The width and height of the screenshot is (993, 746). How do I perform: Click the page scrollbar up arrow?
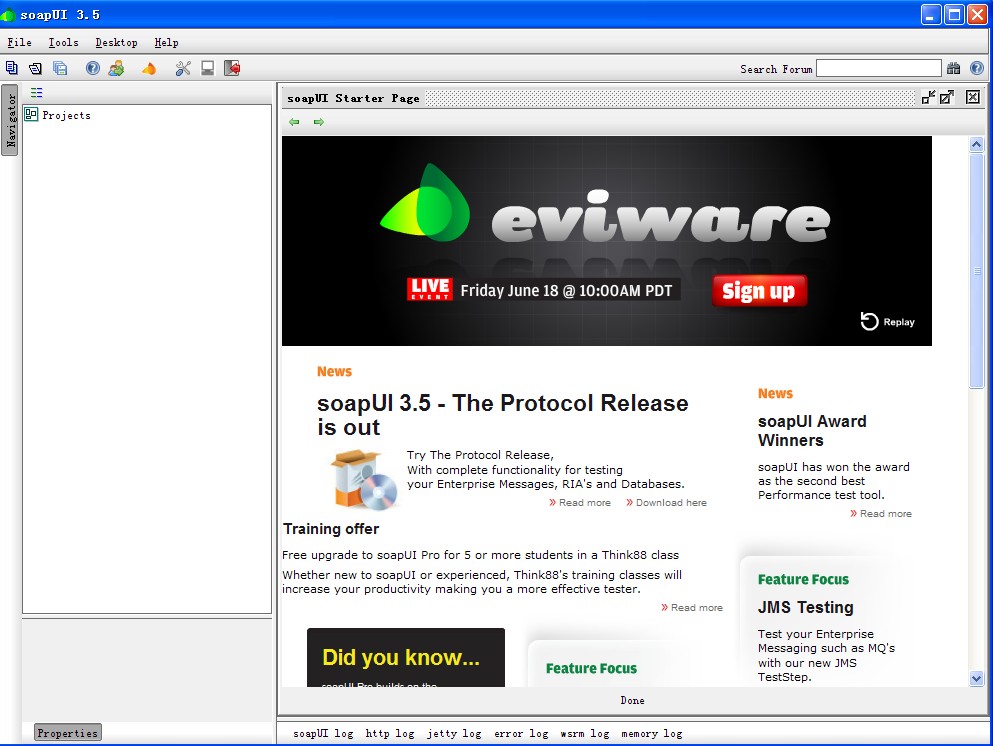coord(976,144)
